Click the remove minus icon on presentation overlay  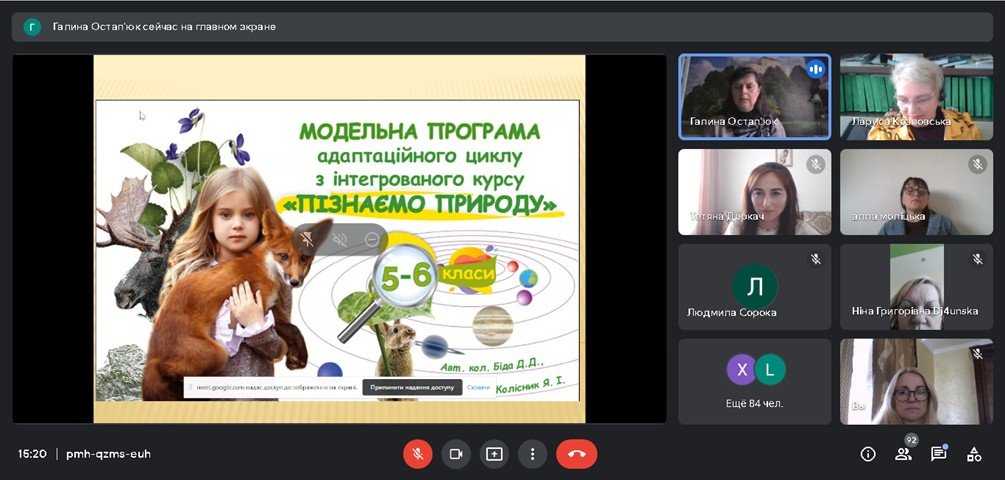click(x=372, y=240)
